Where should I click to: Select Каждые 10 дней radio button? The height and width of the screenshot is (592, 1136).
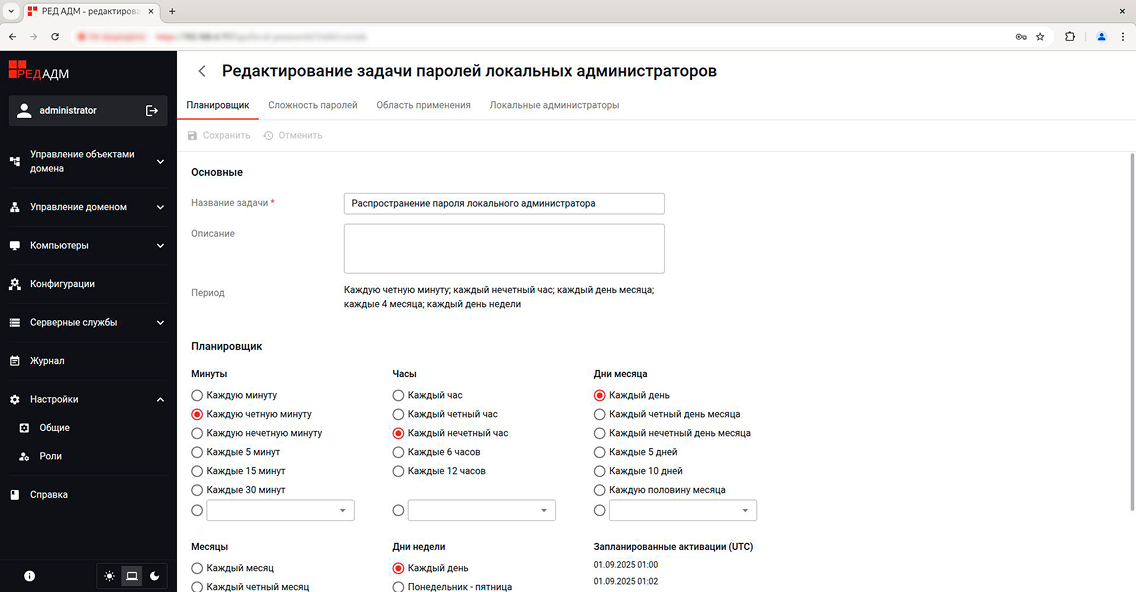tap(599, 471)
